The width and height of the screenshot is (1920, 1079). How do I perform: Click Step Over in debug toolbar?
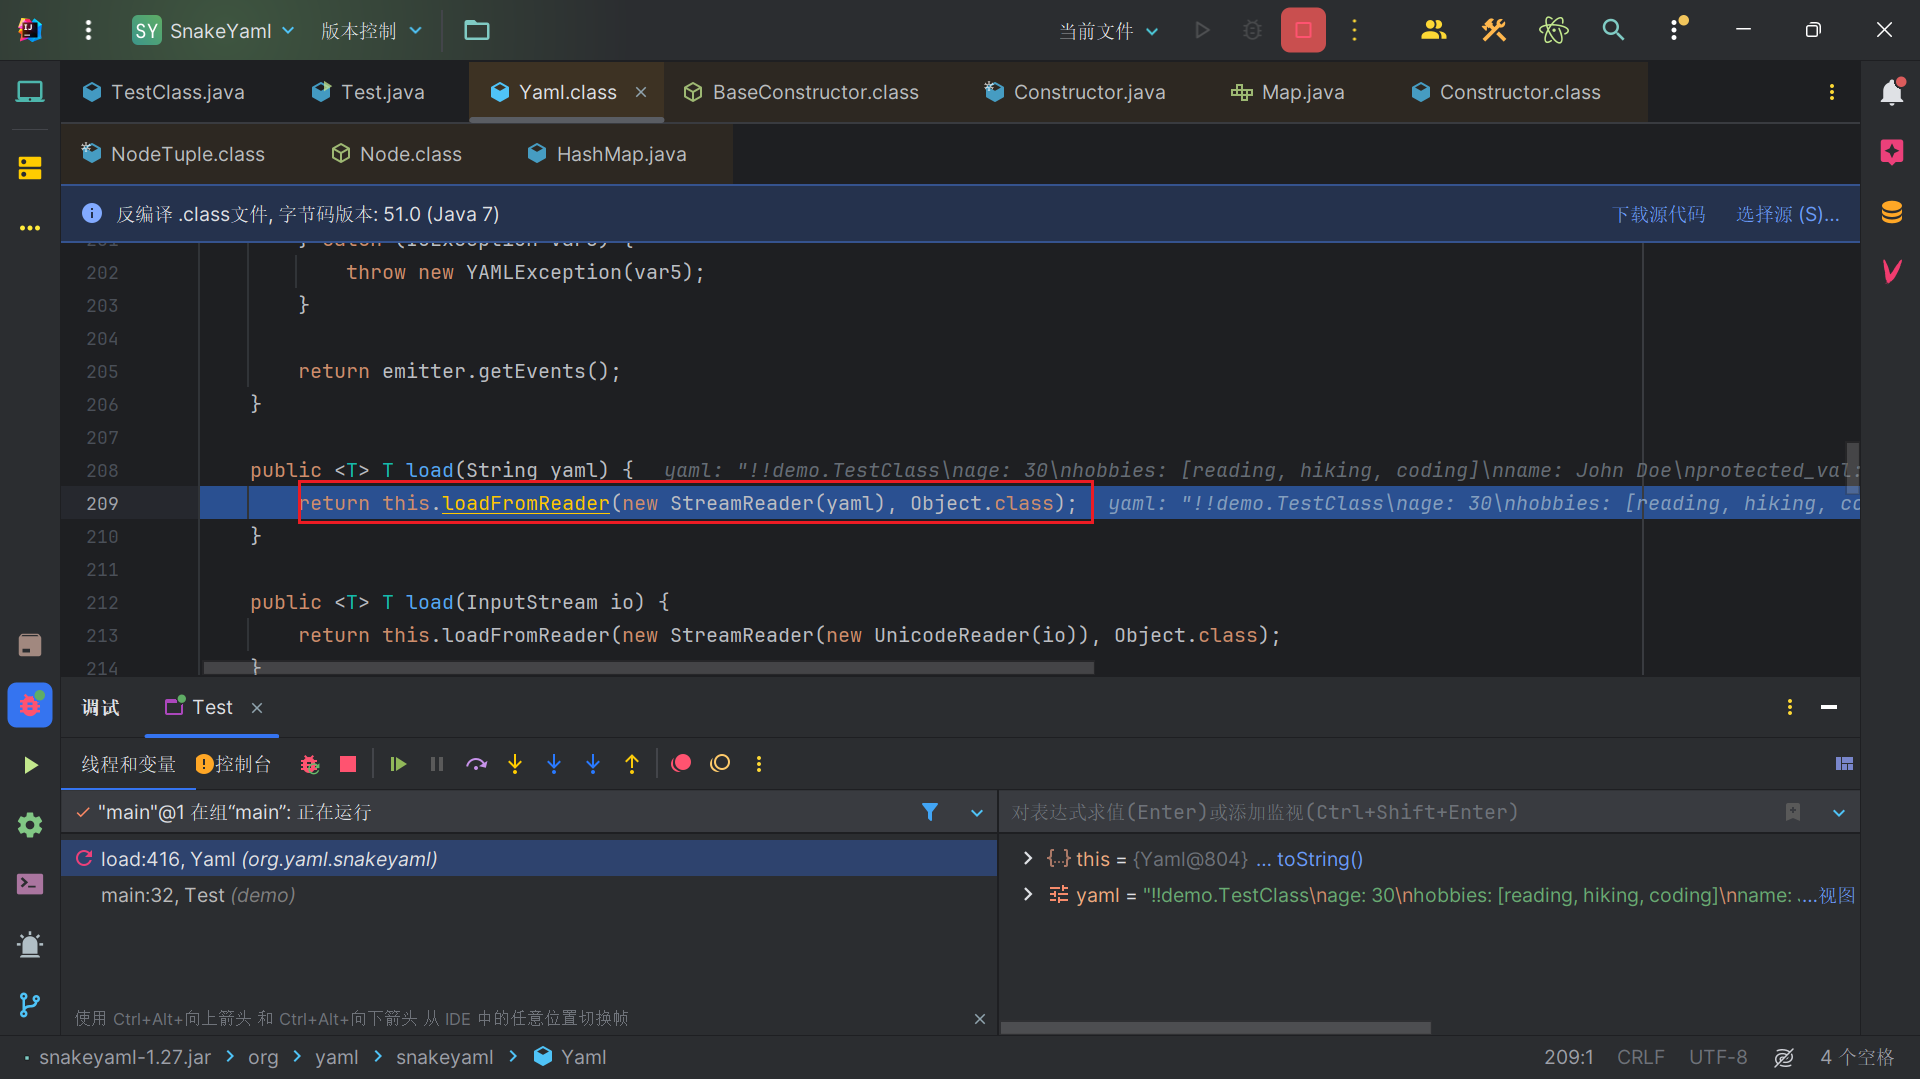[476, 764]
